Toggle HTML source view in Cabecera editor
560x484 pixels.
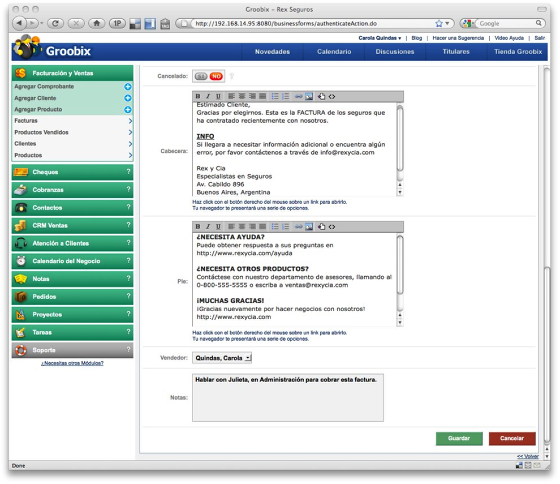coord(332,96)
